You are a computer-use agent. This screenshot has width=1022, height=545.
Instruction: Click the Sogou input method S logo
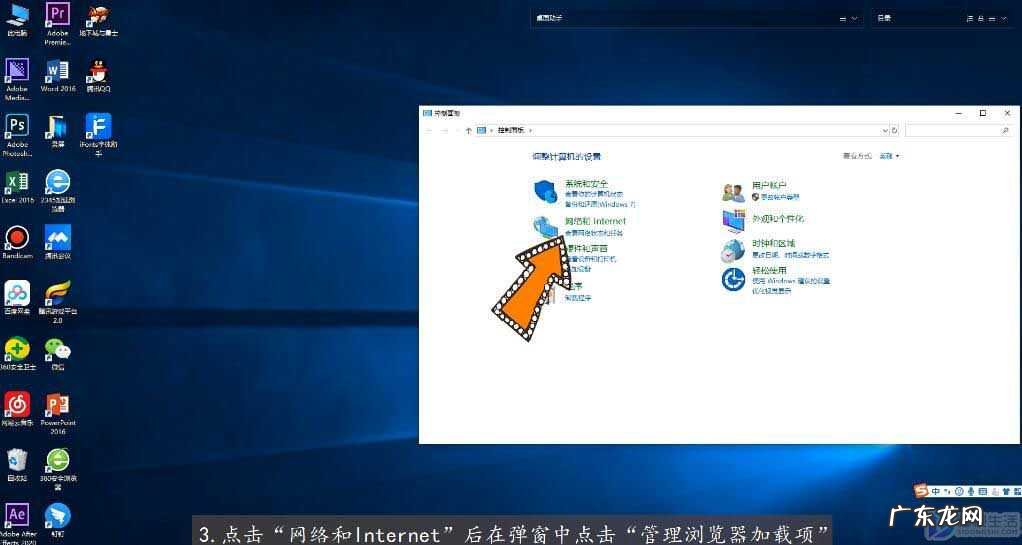(x=920, y=491)
